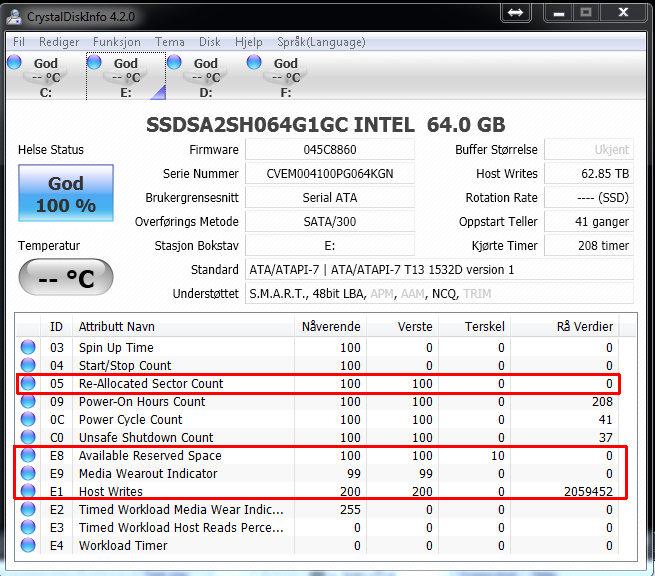Select the E: drive status button
The width and height of the screenshot is (655, 576).
(126, 76)
